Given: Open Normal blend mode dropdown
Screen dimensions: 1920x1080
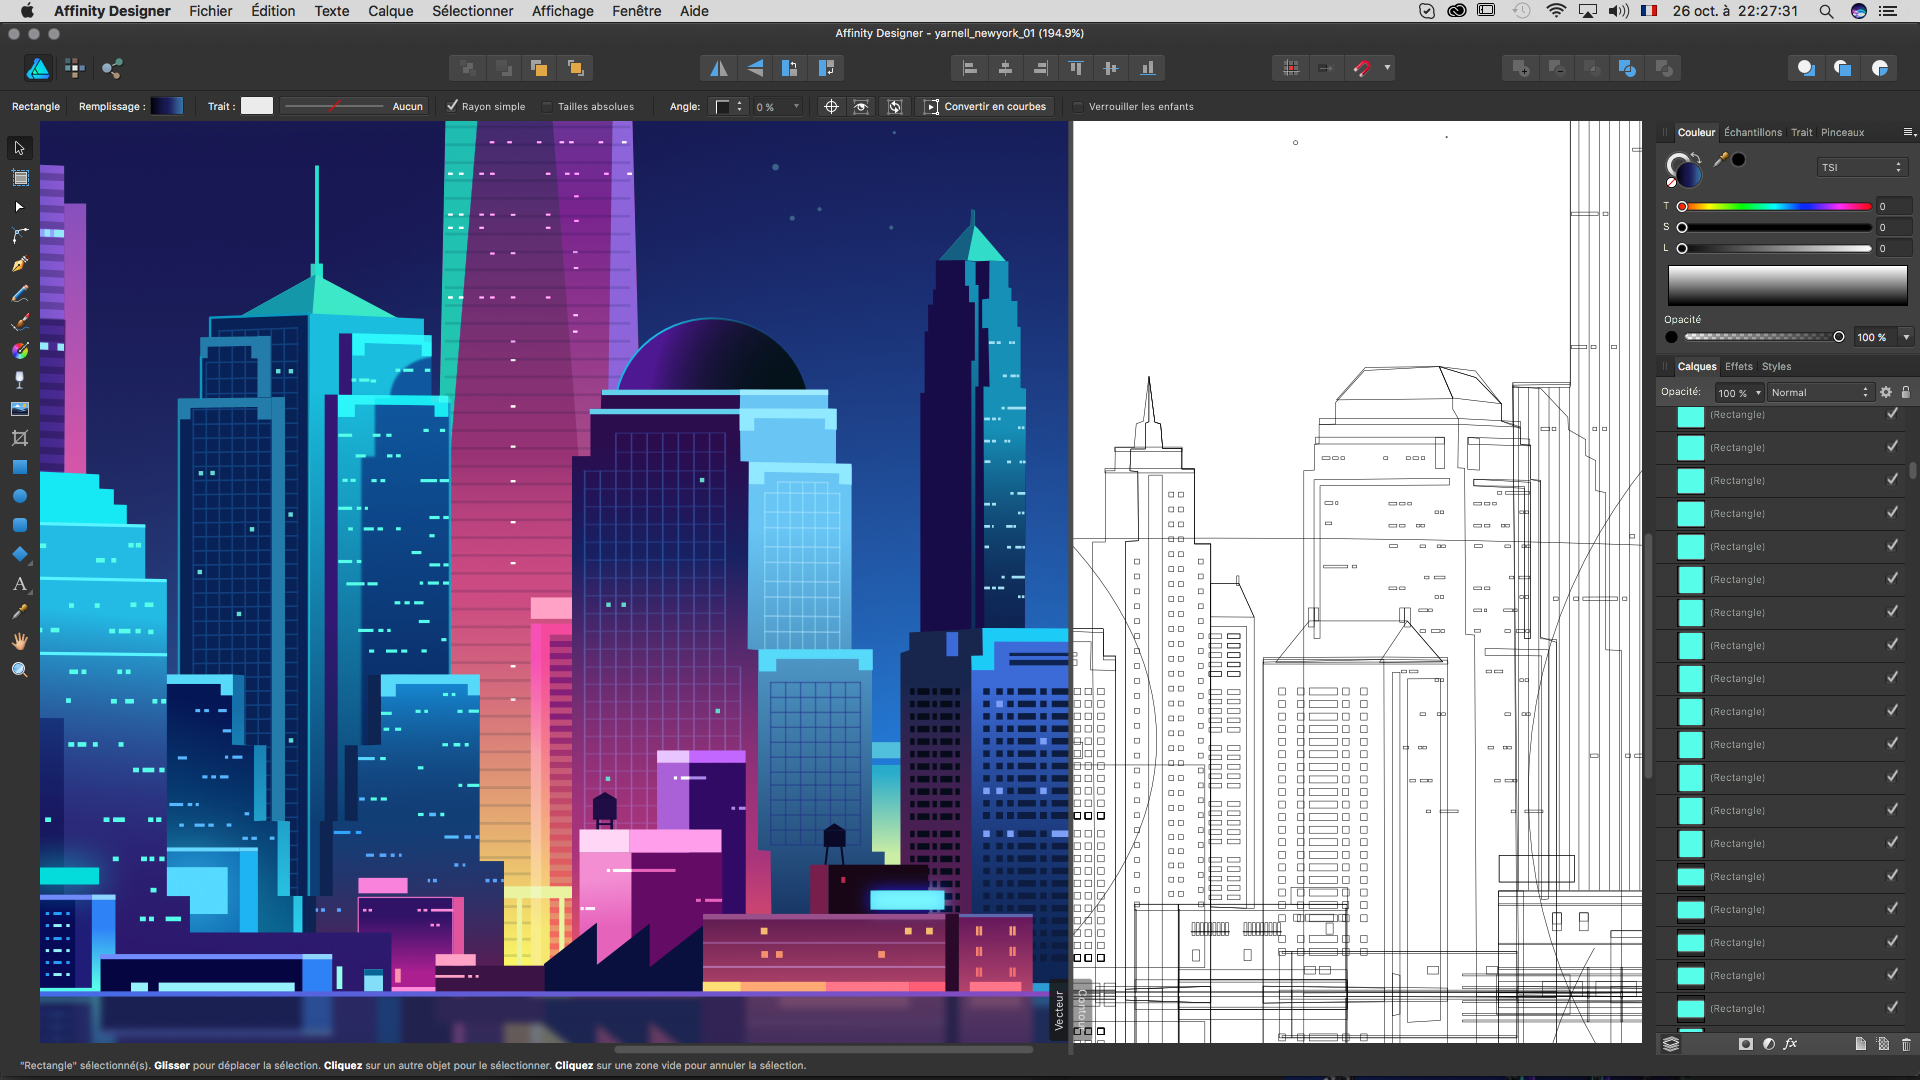Looking at the screenshot, I should [1819, 392].
